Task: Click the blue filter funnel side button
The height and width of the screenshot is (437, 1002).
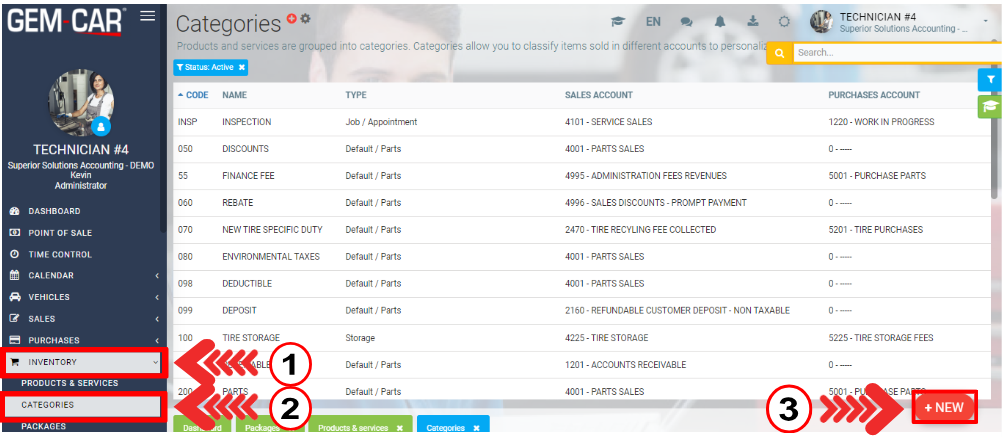Action: 989,79
